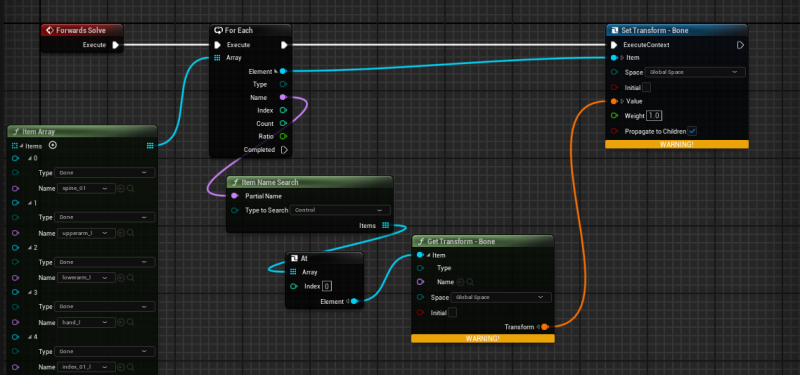Click the For Each Execute output pin

coord(284,45)
